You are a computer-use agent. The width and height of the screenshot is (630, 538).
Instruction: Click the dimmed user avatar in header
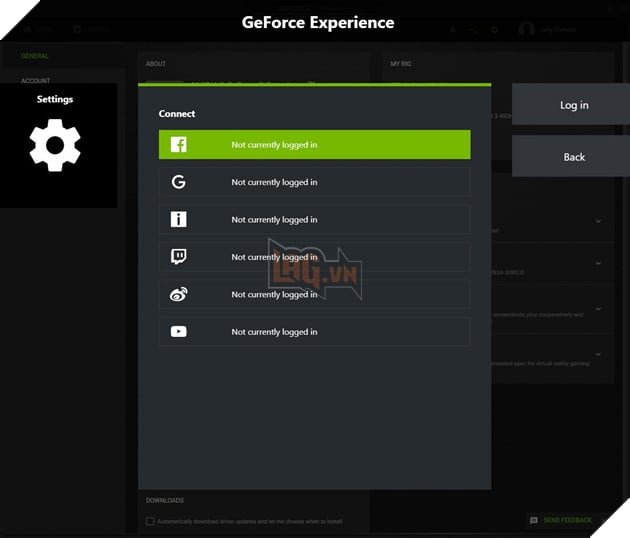(526, 29)
